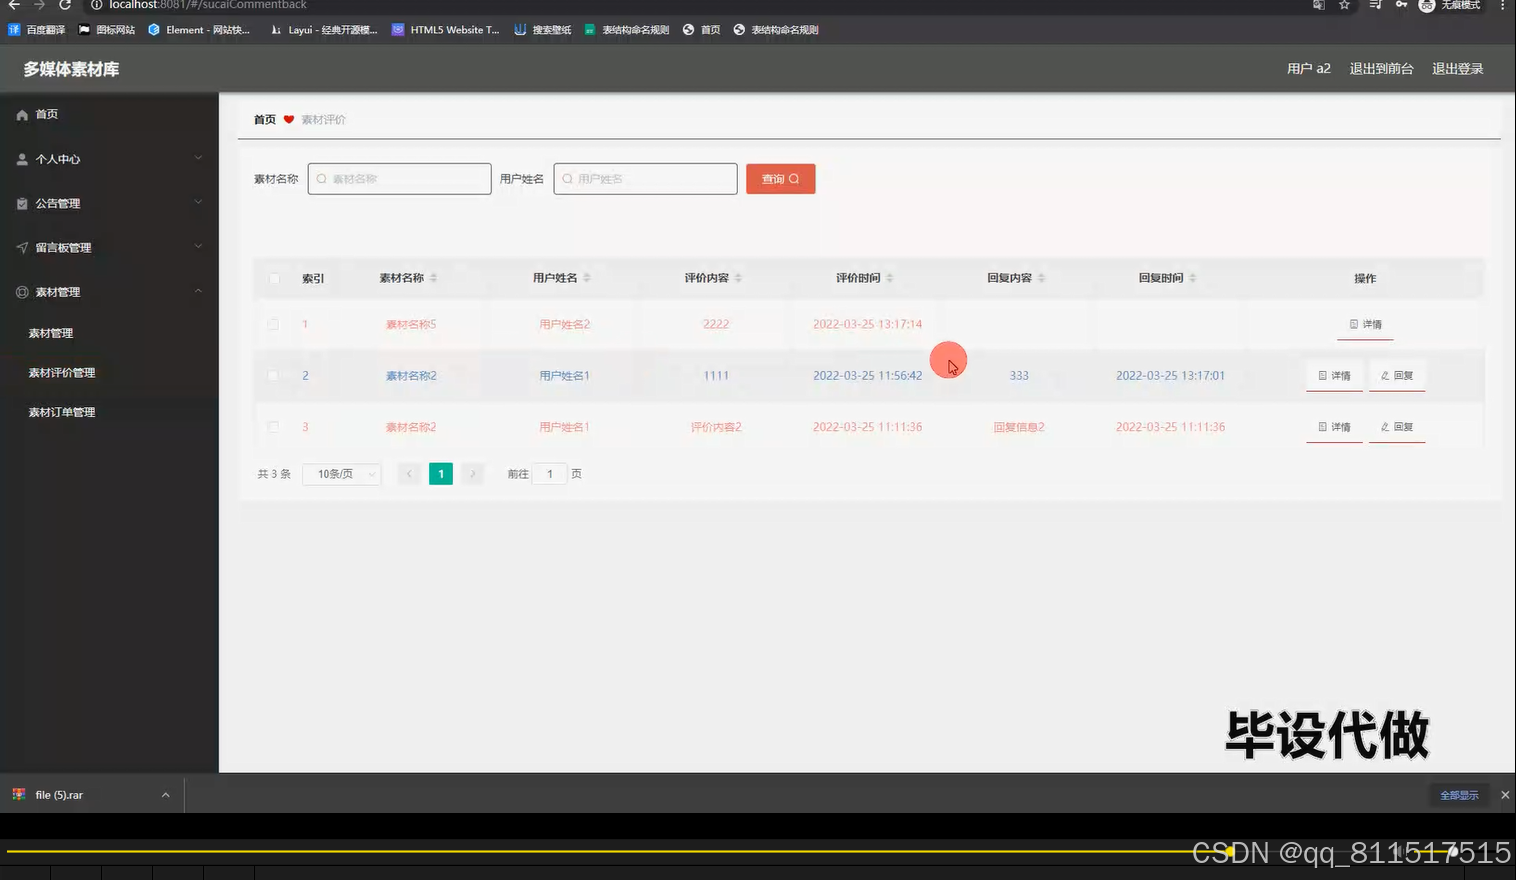Open the 素材管理 submenu item
Image resolution: width=1516 pixels, height=880 pixels.
click(x=51, y=333)
